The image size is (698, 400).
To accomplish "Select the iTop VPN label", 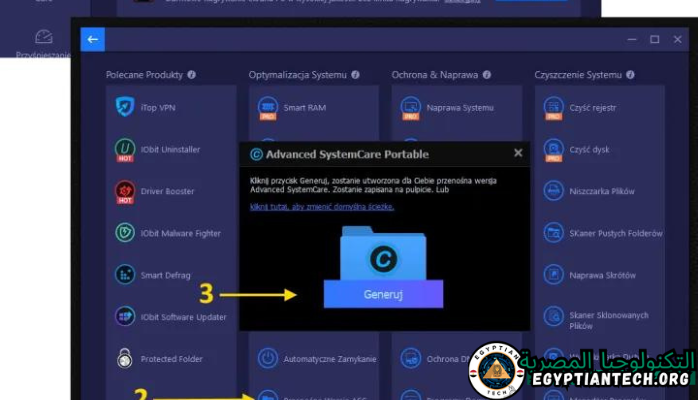I will (x=158, y=108).
